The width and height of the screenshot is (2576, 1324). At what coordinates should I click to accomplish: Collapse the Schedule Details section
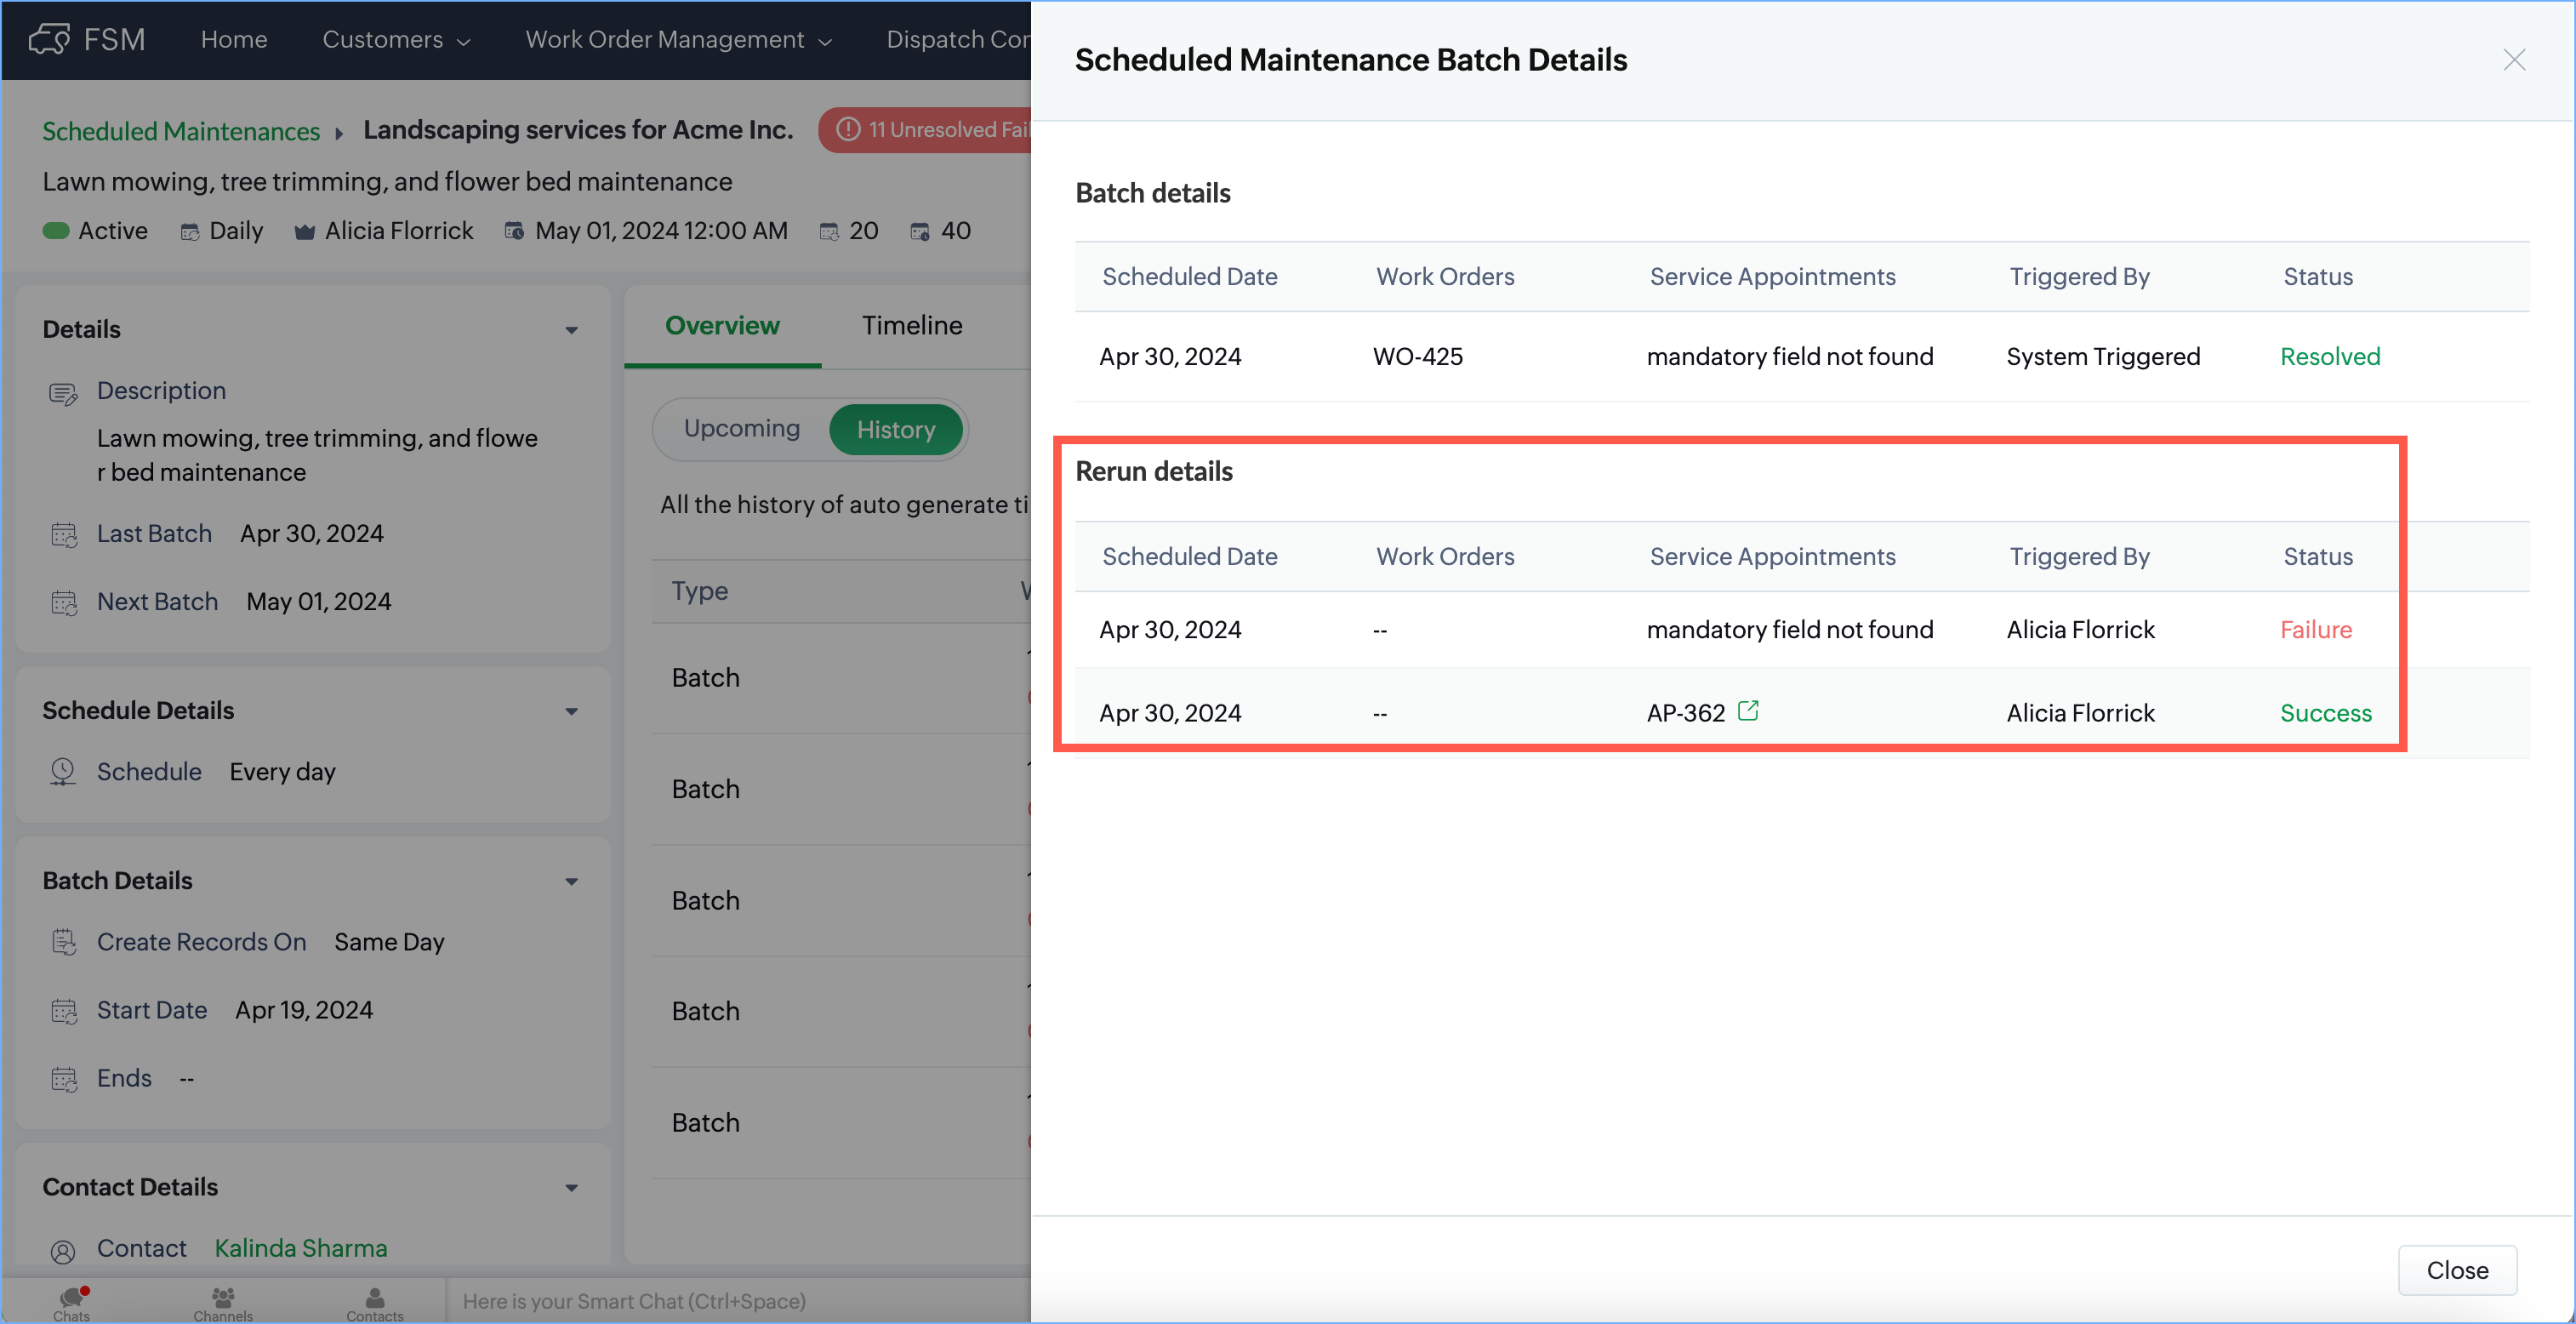[x=572, y=711]
